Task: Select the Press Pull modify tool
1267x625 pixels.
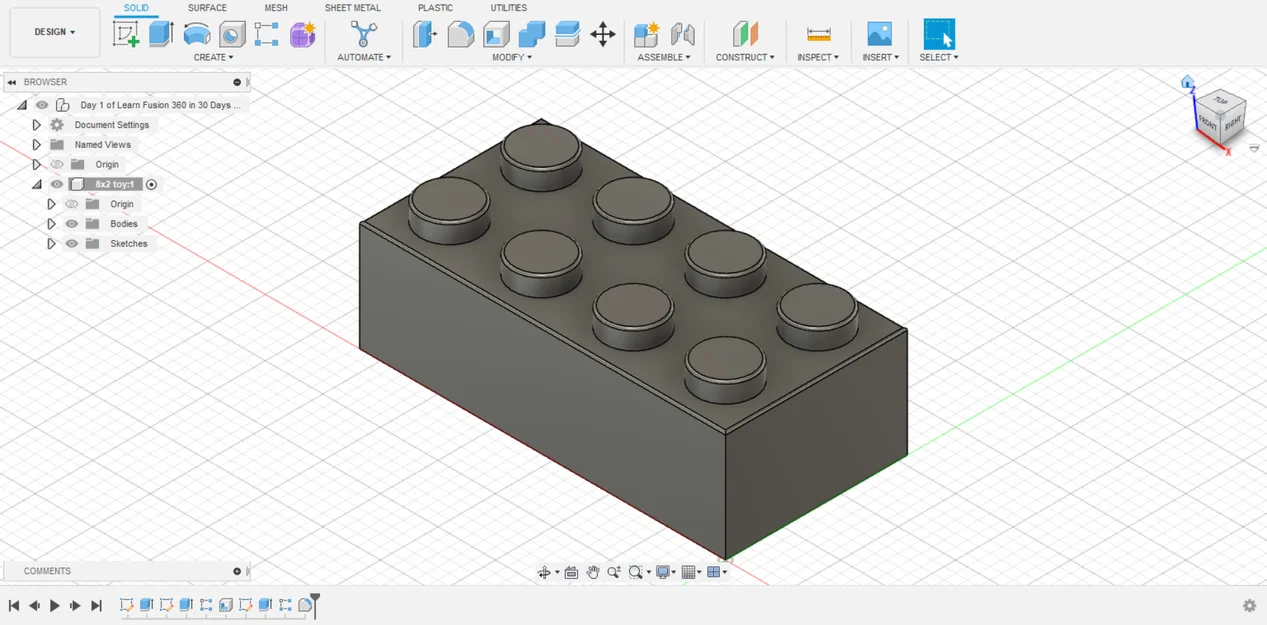Action: coord(423,33)
